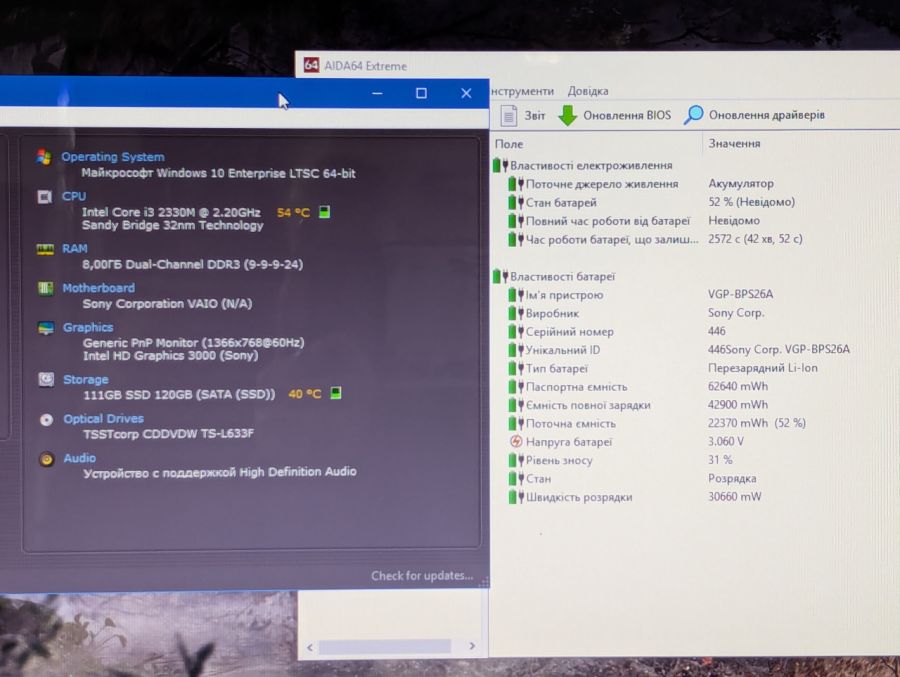Click the Значення column header

pos(734,144)
